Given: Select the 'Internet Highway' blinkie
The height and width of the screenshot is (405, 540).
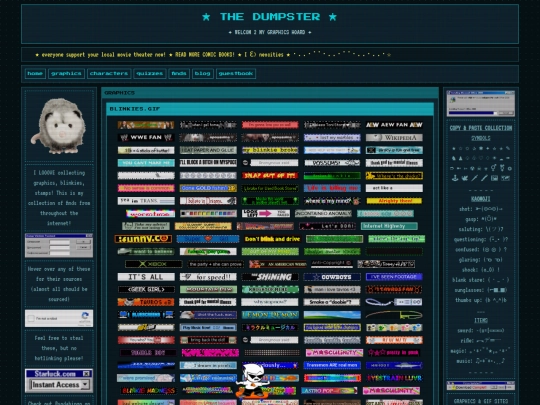Looking at the screenshot, I should 389,226.
